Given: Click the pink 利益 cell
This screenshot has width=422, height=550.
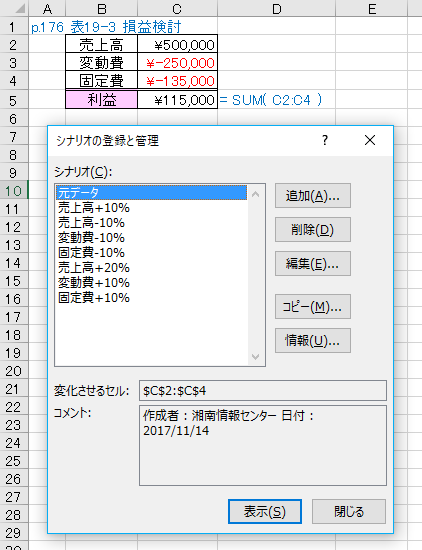Looking at the screenshot, I should 101,100.
